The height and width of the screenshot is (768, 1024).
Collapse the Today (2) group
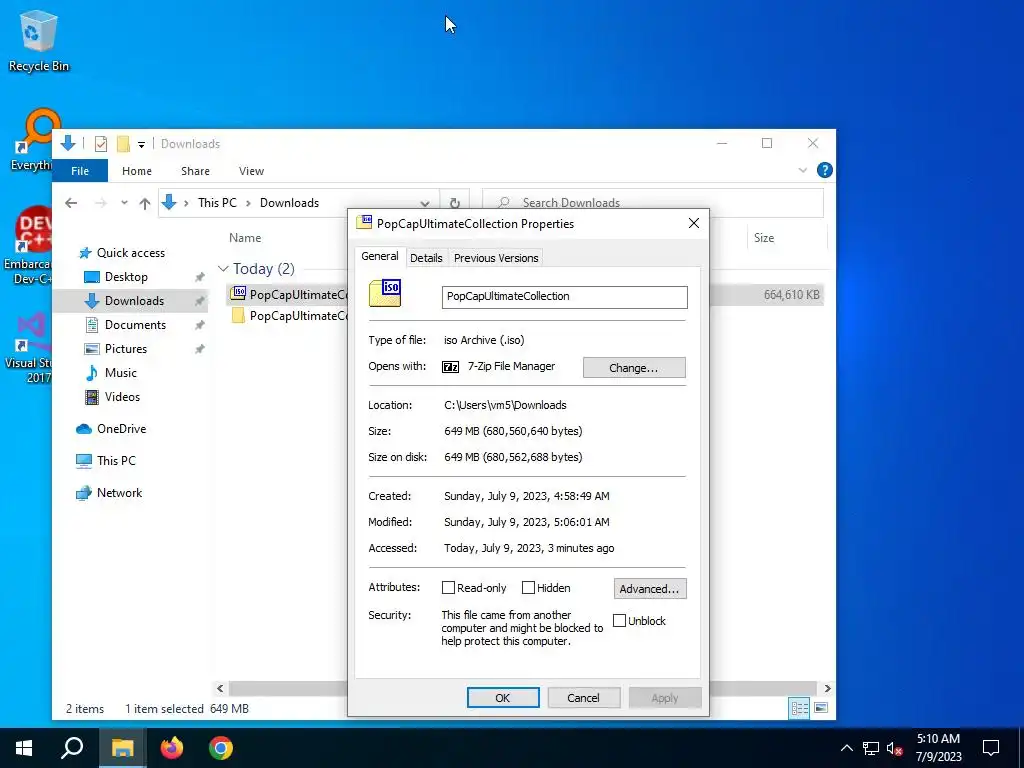click(x=223, y=269)
